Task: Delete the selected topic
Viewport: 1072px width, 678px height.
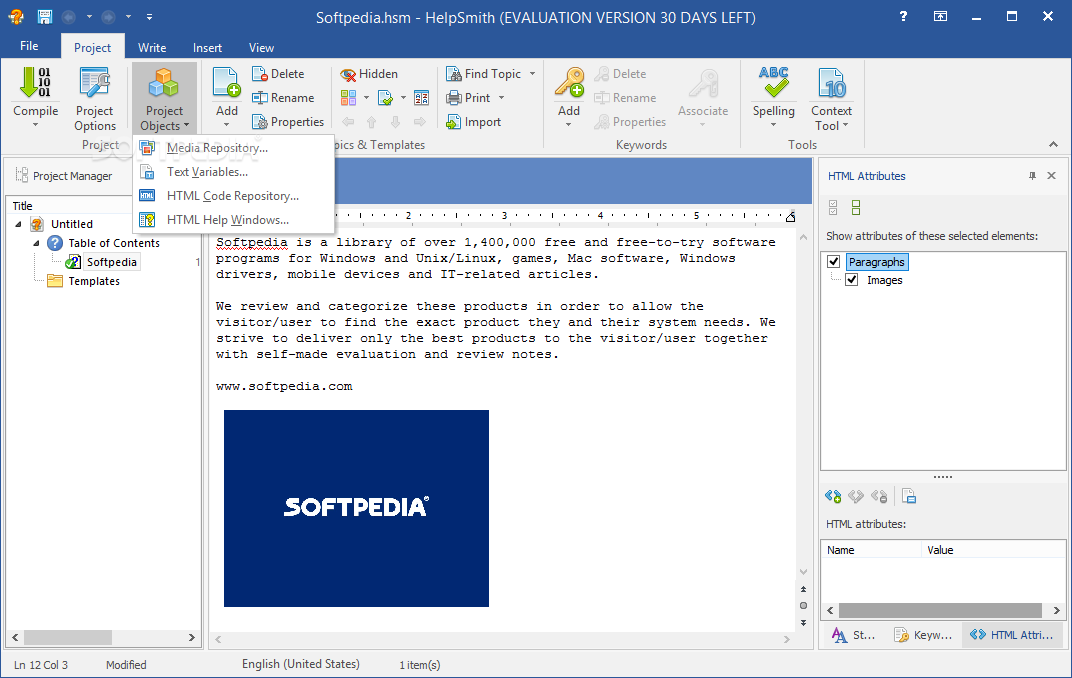Action: [278, 74]
